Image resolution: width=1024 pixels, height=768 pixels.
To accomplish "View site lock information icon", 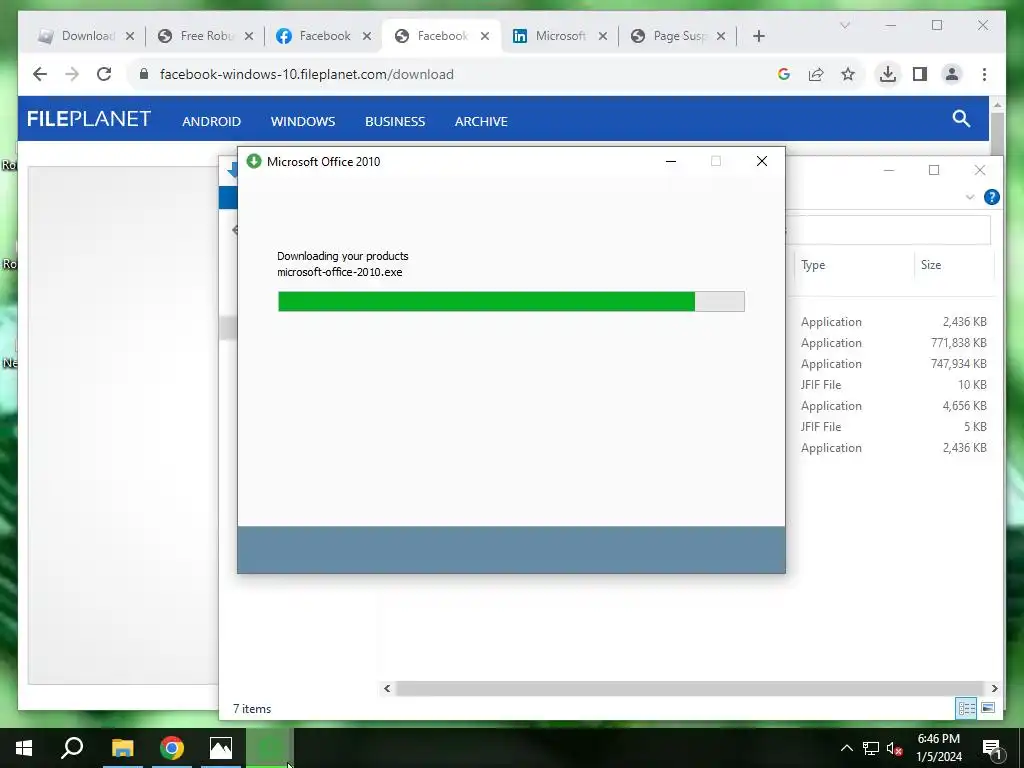I will point(144,74).
